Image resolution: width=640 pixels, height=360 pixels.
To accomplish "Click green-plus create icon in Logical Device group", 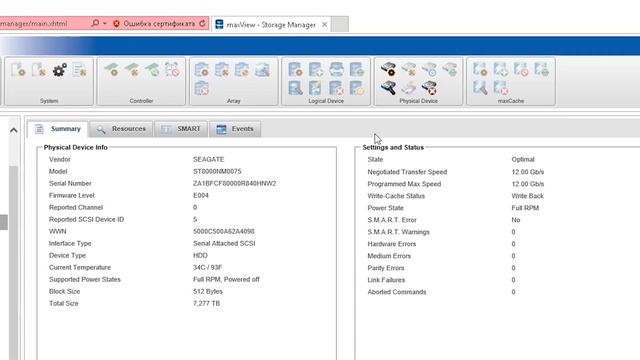I will coord(316,70).
